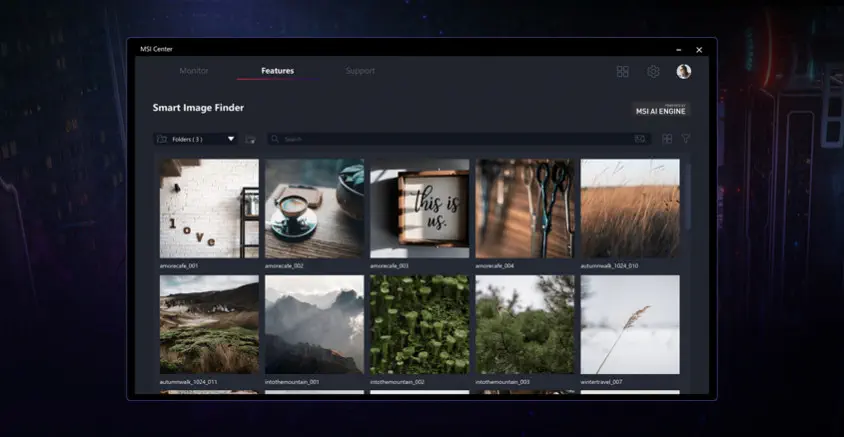Open the apps grid icon in header

[622, 72]
